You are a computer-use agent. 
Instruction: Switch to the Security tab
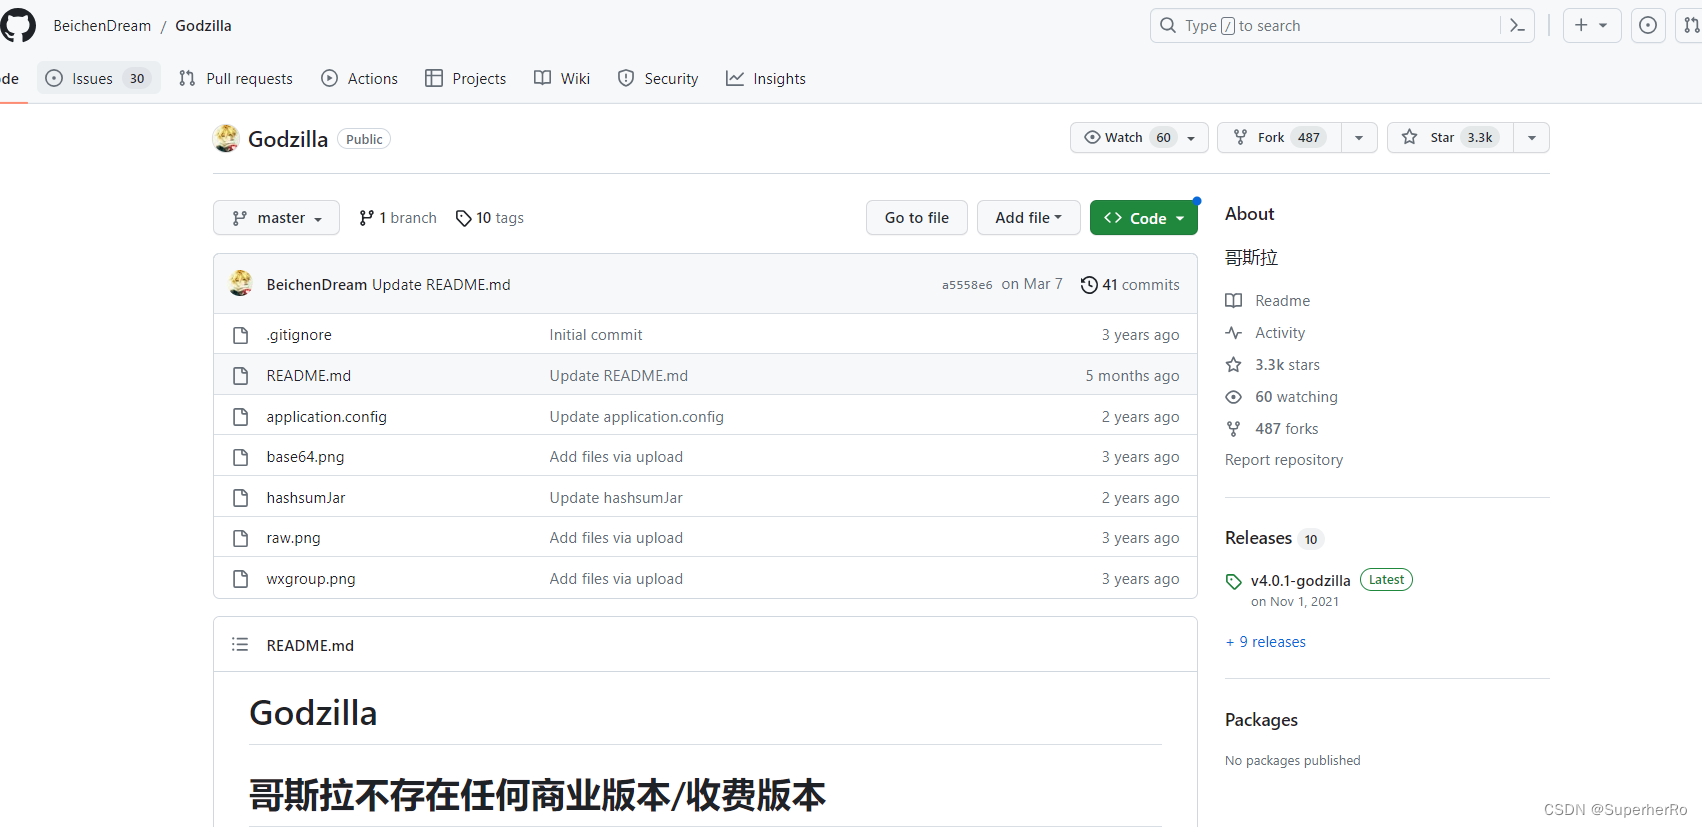tap(658, 78)
